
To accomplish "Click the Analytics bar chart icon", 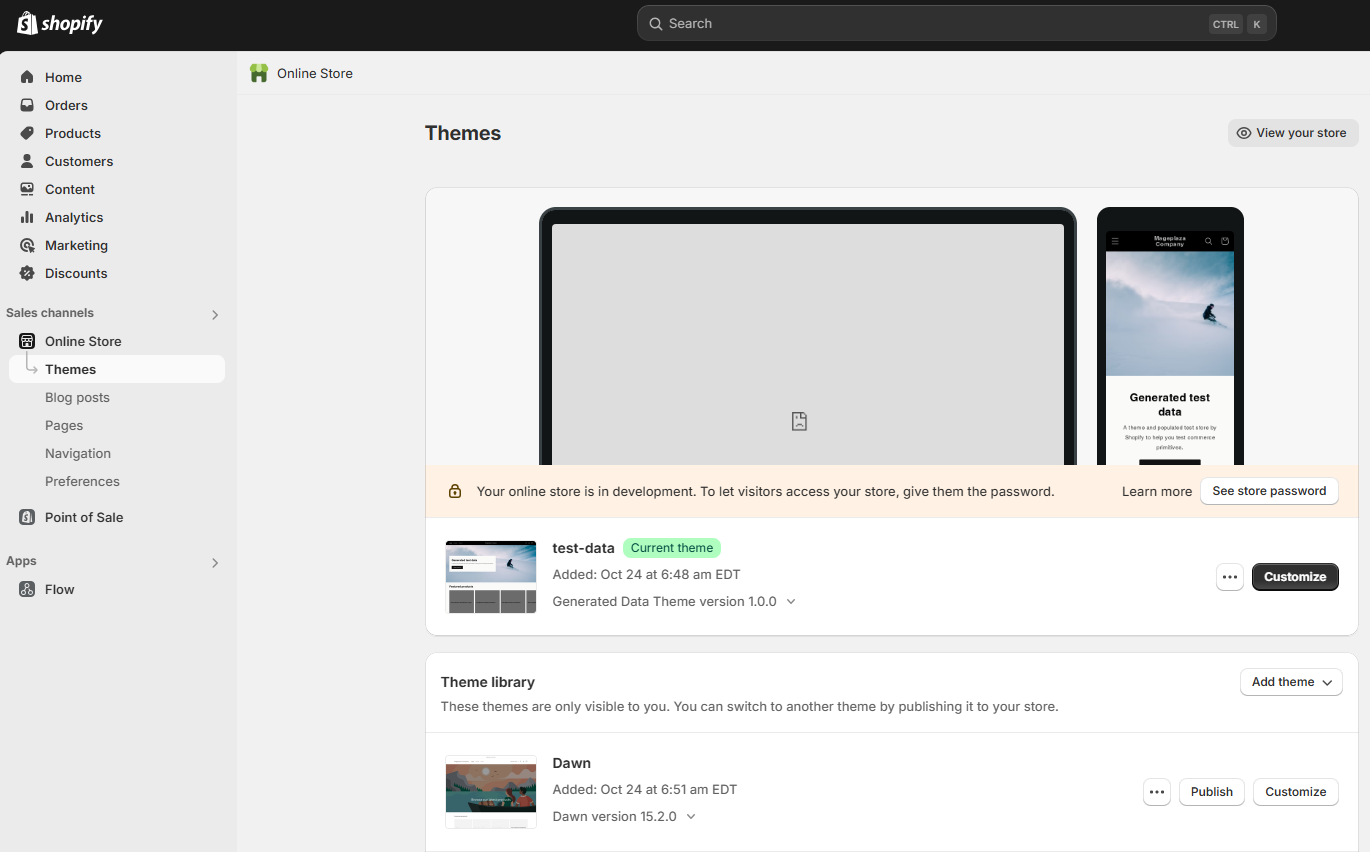I will 27,217.
